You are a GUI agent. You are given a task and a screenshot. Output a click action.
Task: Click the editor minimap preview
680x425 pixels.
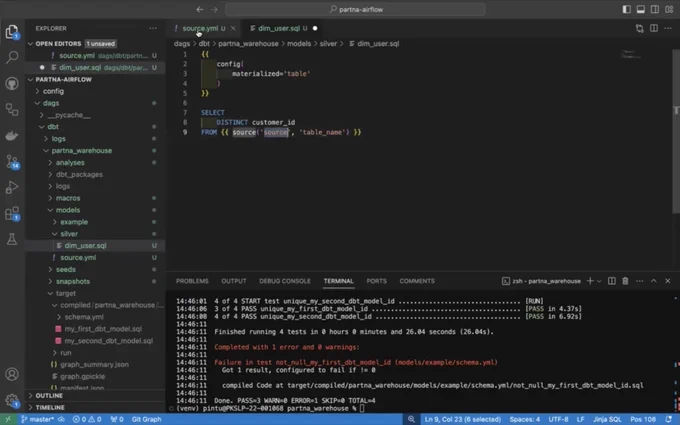(631, 55)
